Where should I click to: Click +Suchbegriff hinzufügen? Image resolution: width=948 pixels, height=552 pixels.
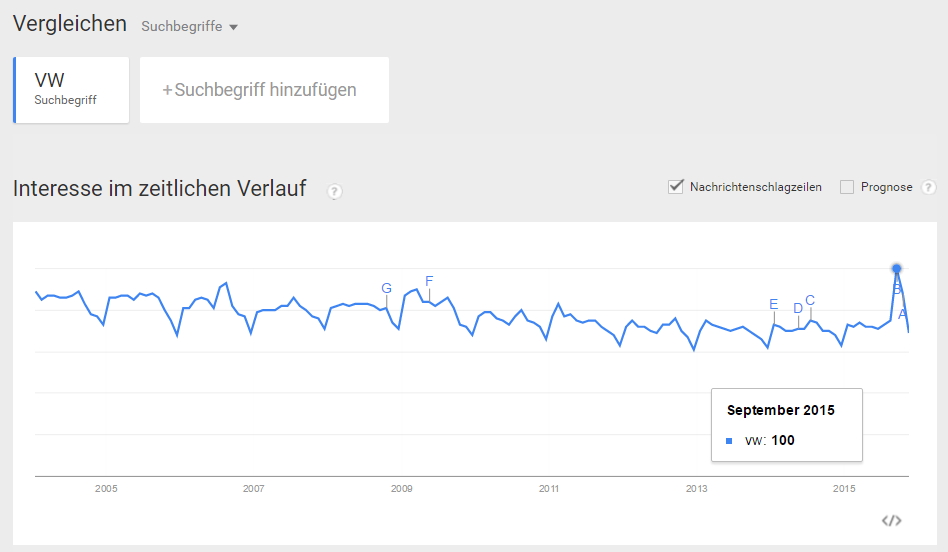tap(264, 90)
